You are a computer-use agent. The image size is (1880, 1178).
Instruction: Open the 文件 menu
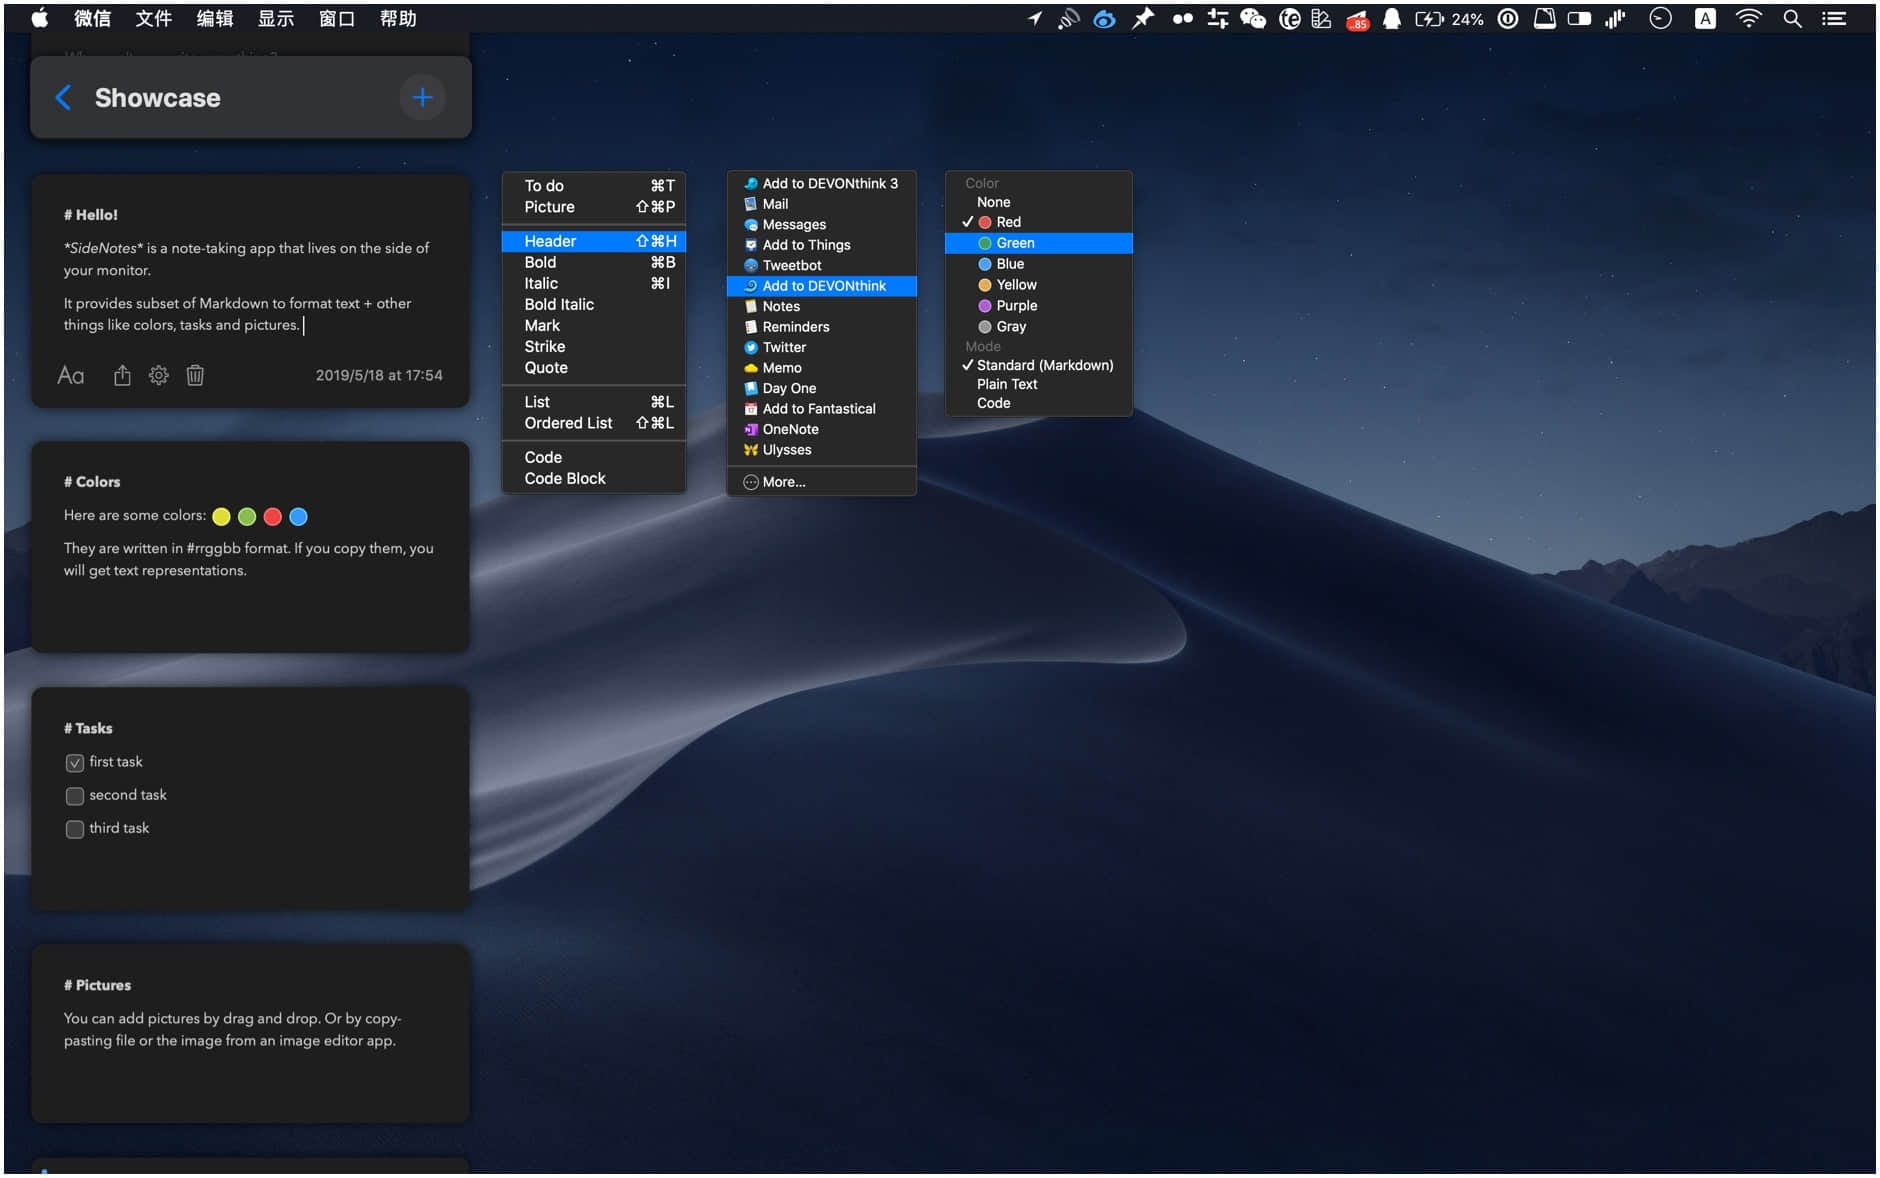click(x=153, y=19)
